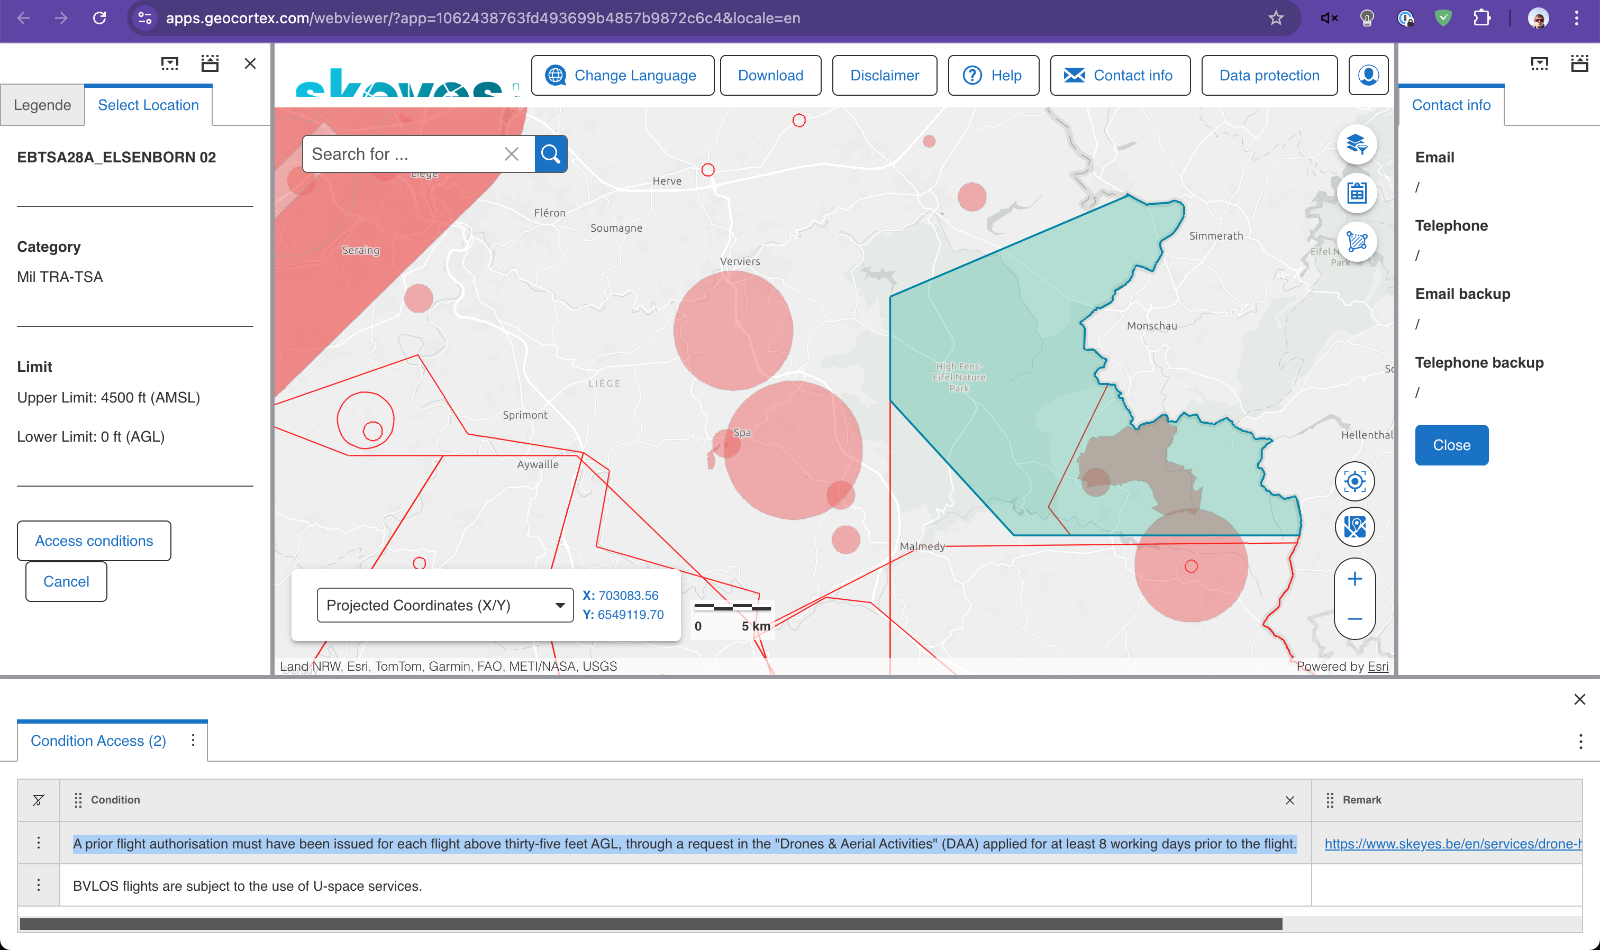The image size is (1600, 950).
Task: Zoom out on the map
Action: tap(1354, 619)
